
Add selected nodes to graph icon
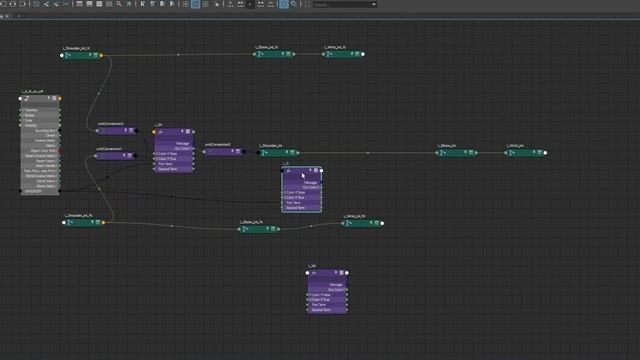coord(46,4)
